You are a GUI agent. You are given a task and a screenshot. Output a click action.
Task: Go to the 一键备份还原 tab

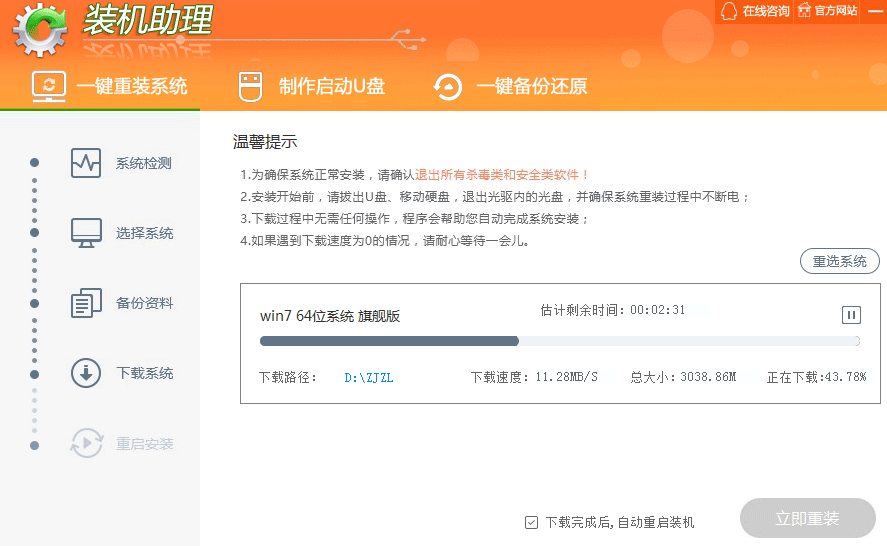[x=510, y=86]
